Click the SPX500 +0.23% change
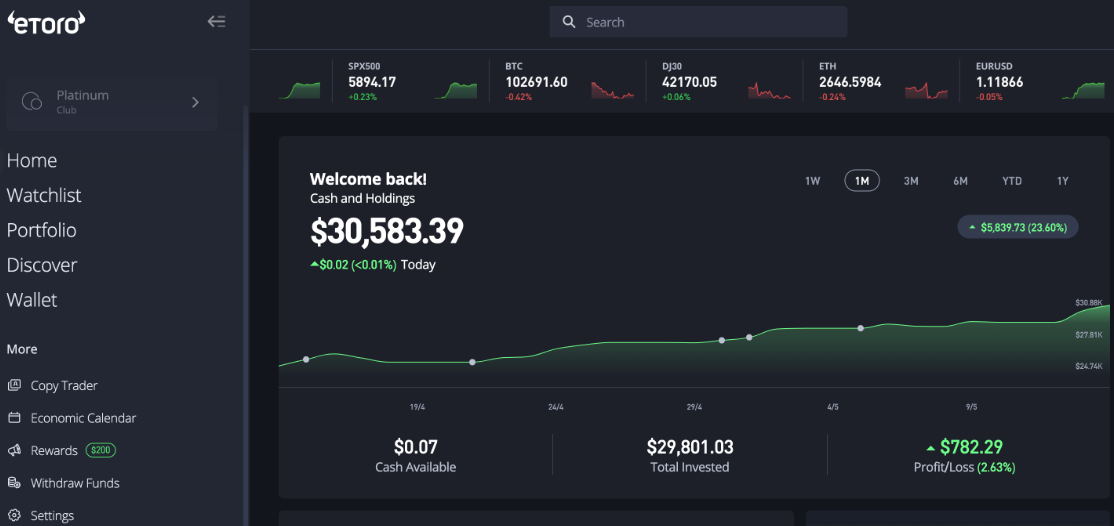This screenshot has width=1114, height=526. point(362,97)
